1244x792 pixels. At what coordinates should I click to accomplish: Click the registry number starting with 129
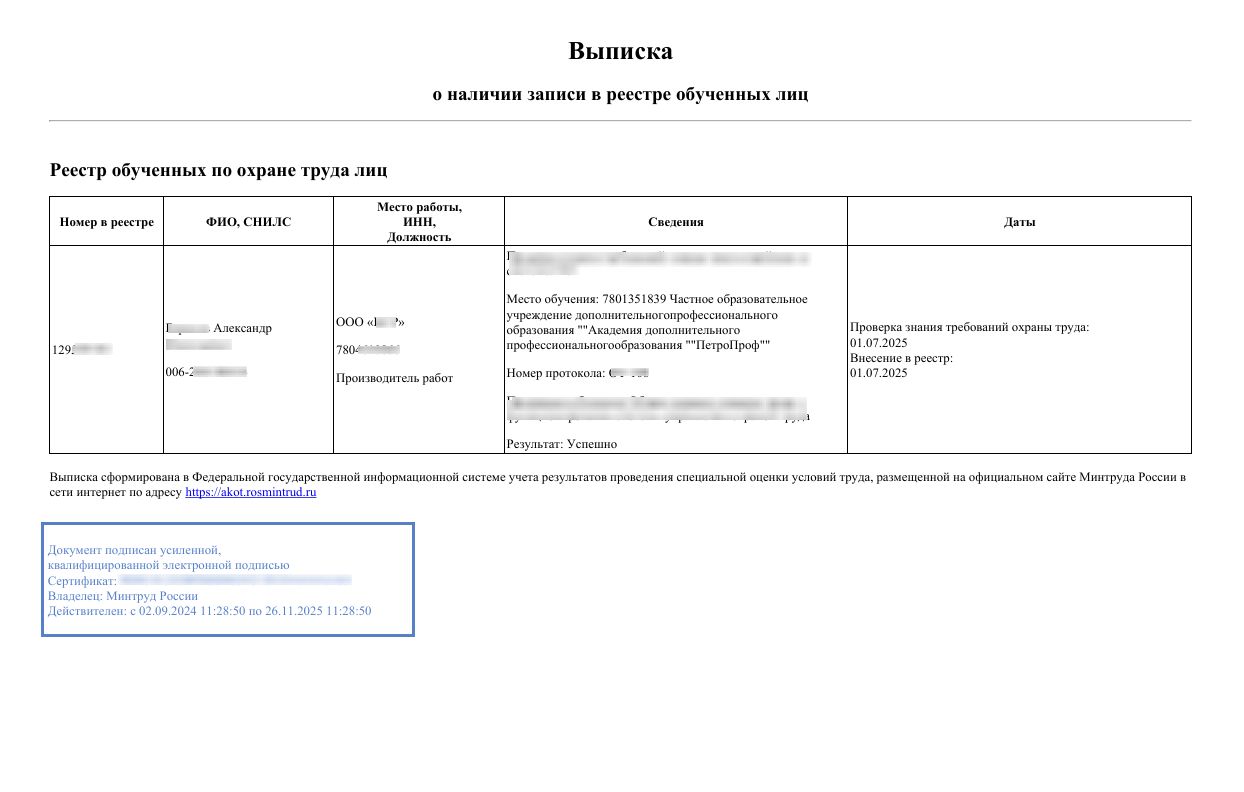pyautogui.click(x=81, y=350)
